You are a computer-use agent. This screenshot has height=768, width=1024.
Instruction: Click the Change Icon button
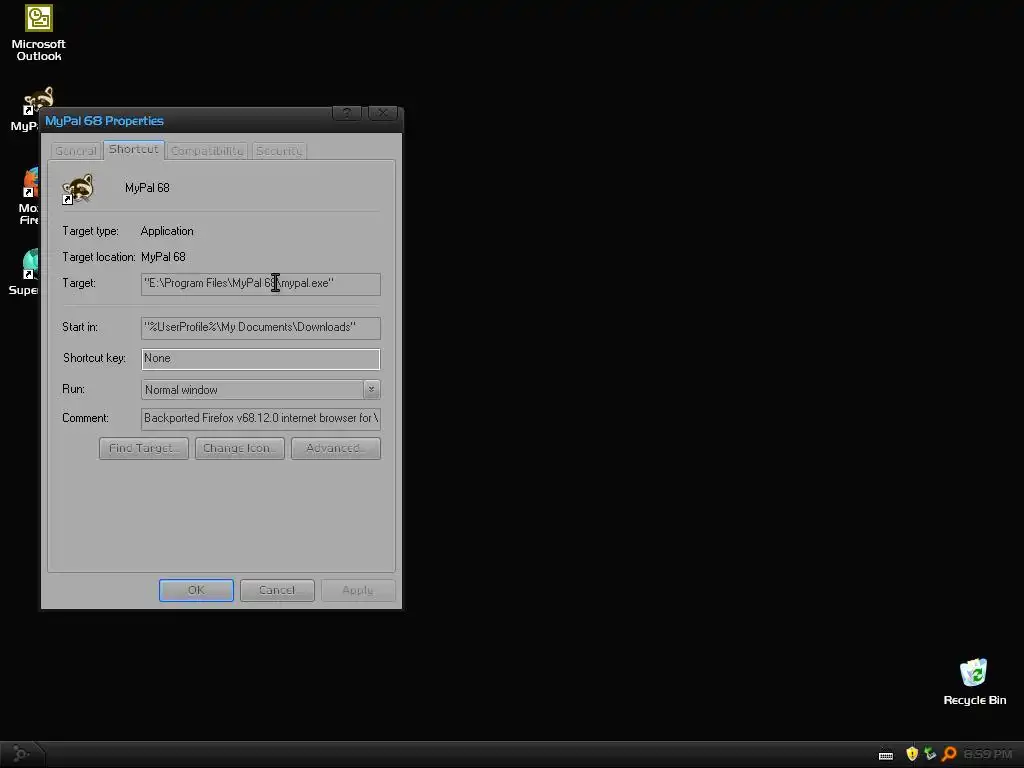coord(240,449)
